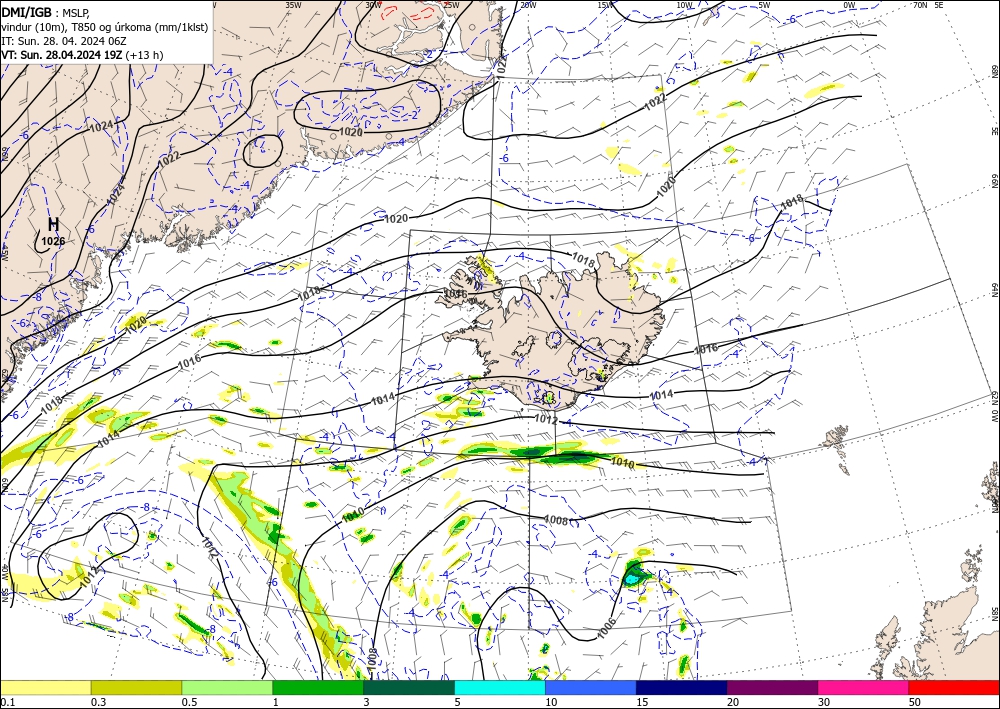Click the cyan heavy precipitation cell south-east of Iceland
The width and height of the screenshot is (1000, 709).
pyautogui.click(x=632, y=579)
